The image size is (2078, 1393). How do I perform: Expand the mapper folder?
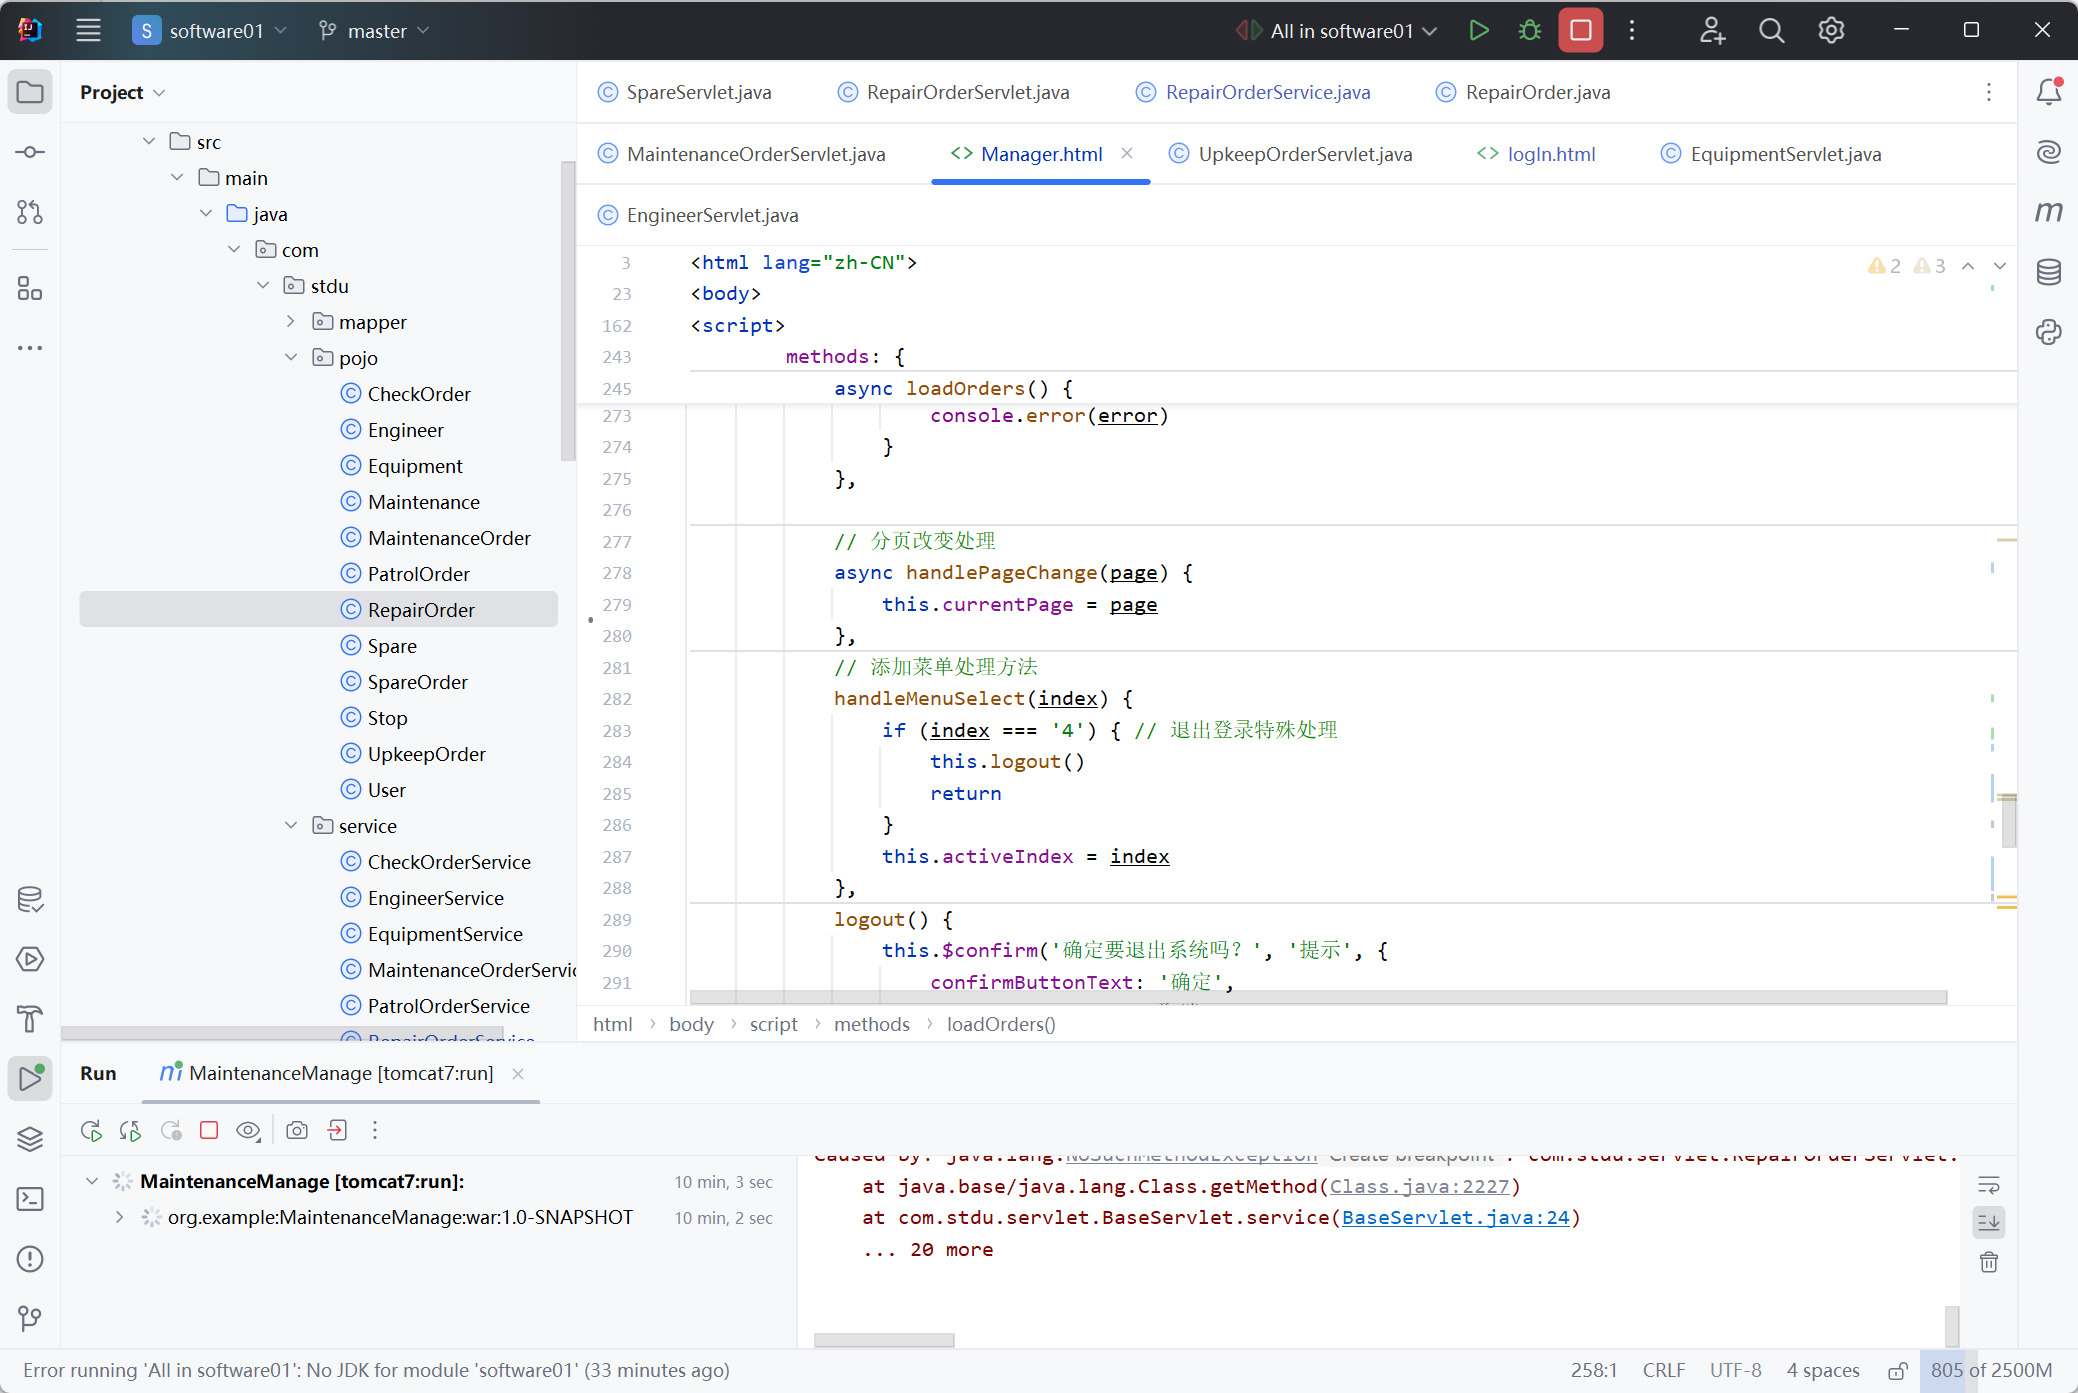pyautogui.click(x=291, y=321)
